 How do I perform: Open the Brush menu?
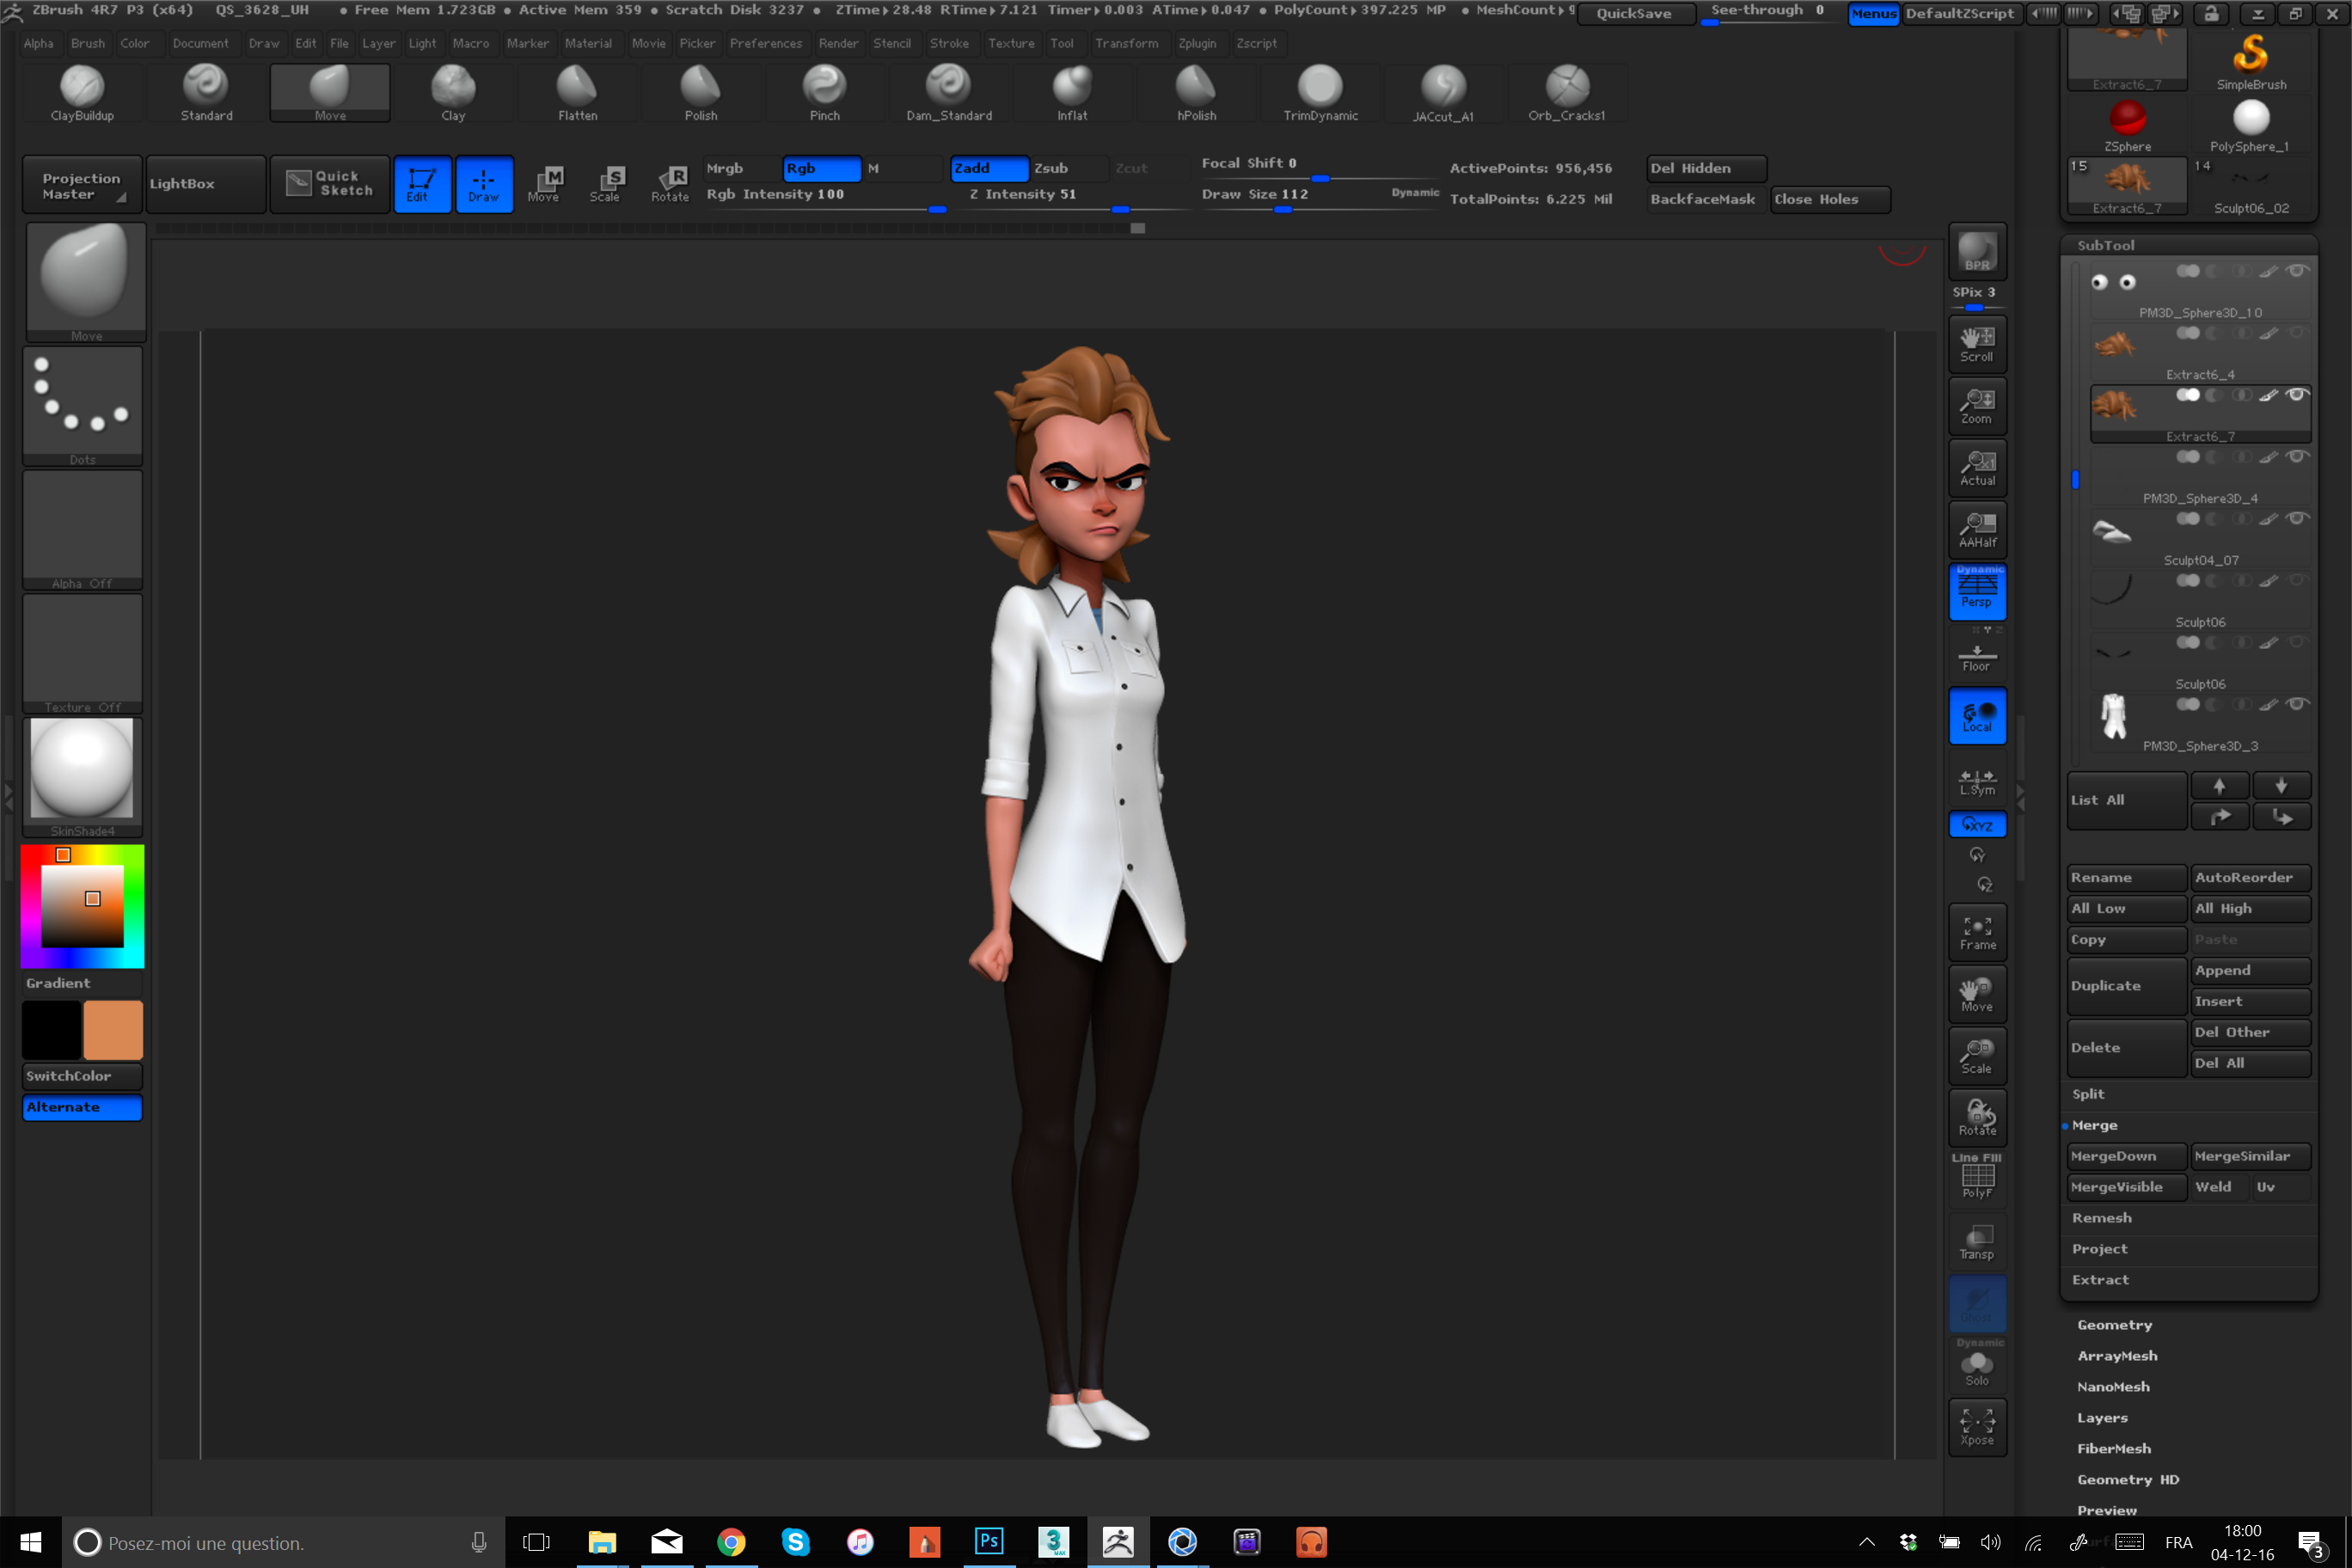pos(88,43)
